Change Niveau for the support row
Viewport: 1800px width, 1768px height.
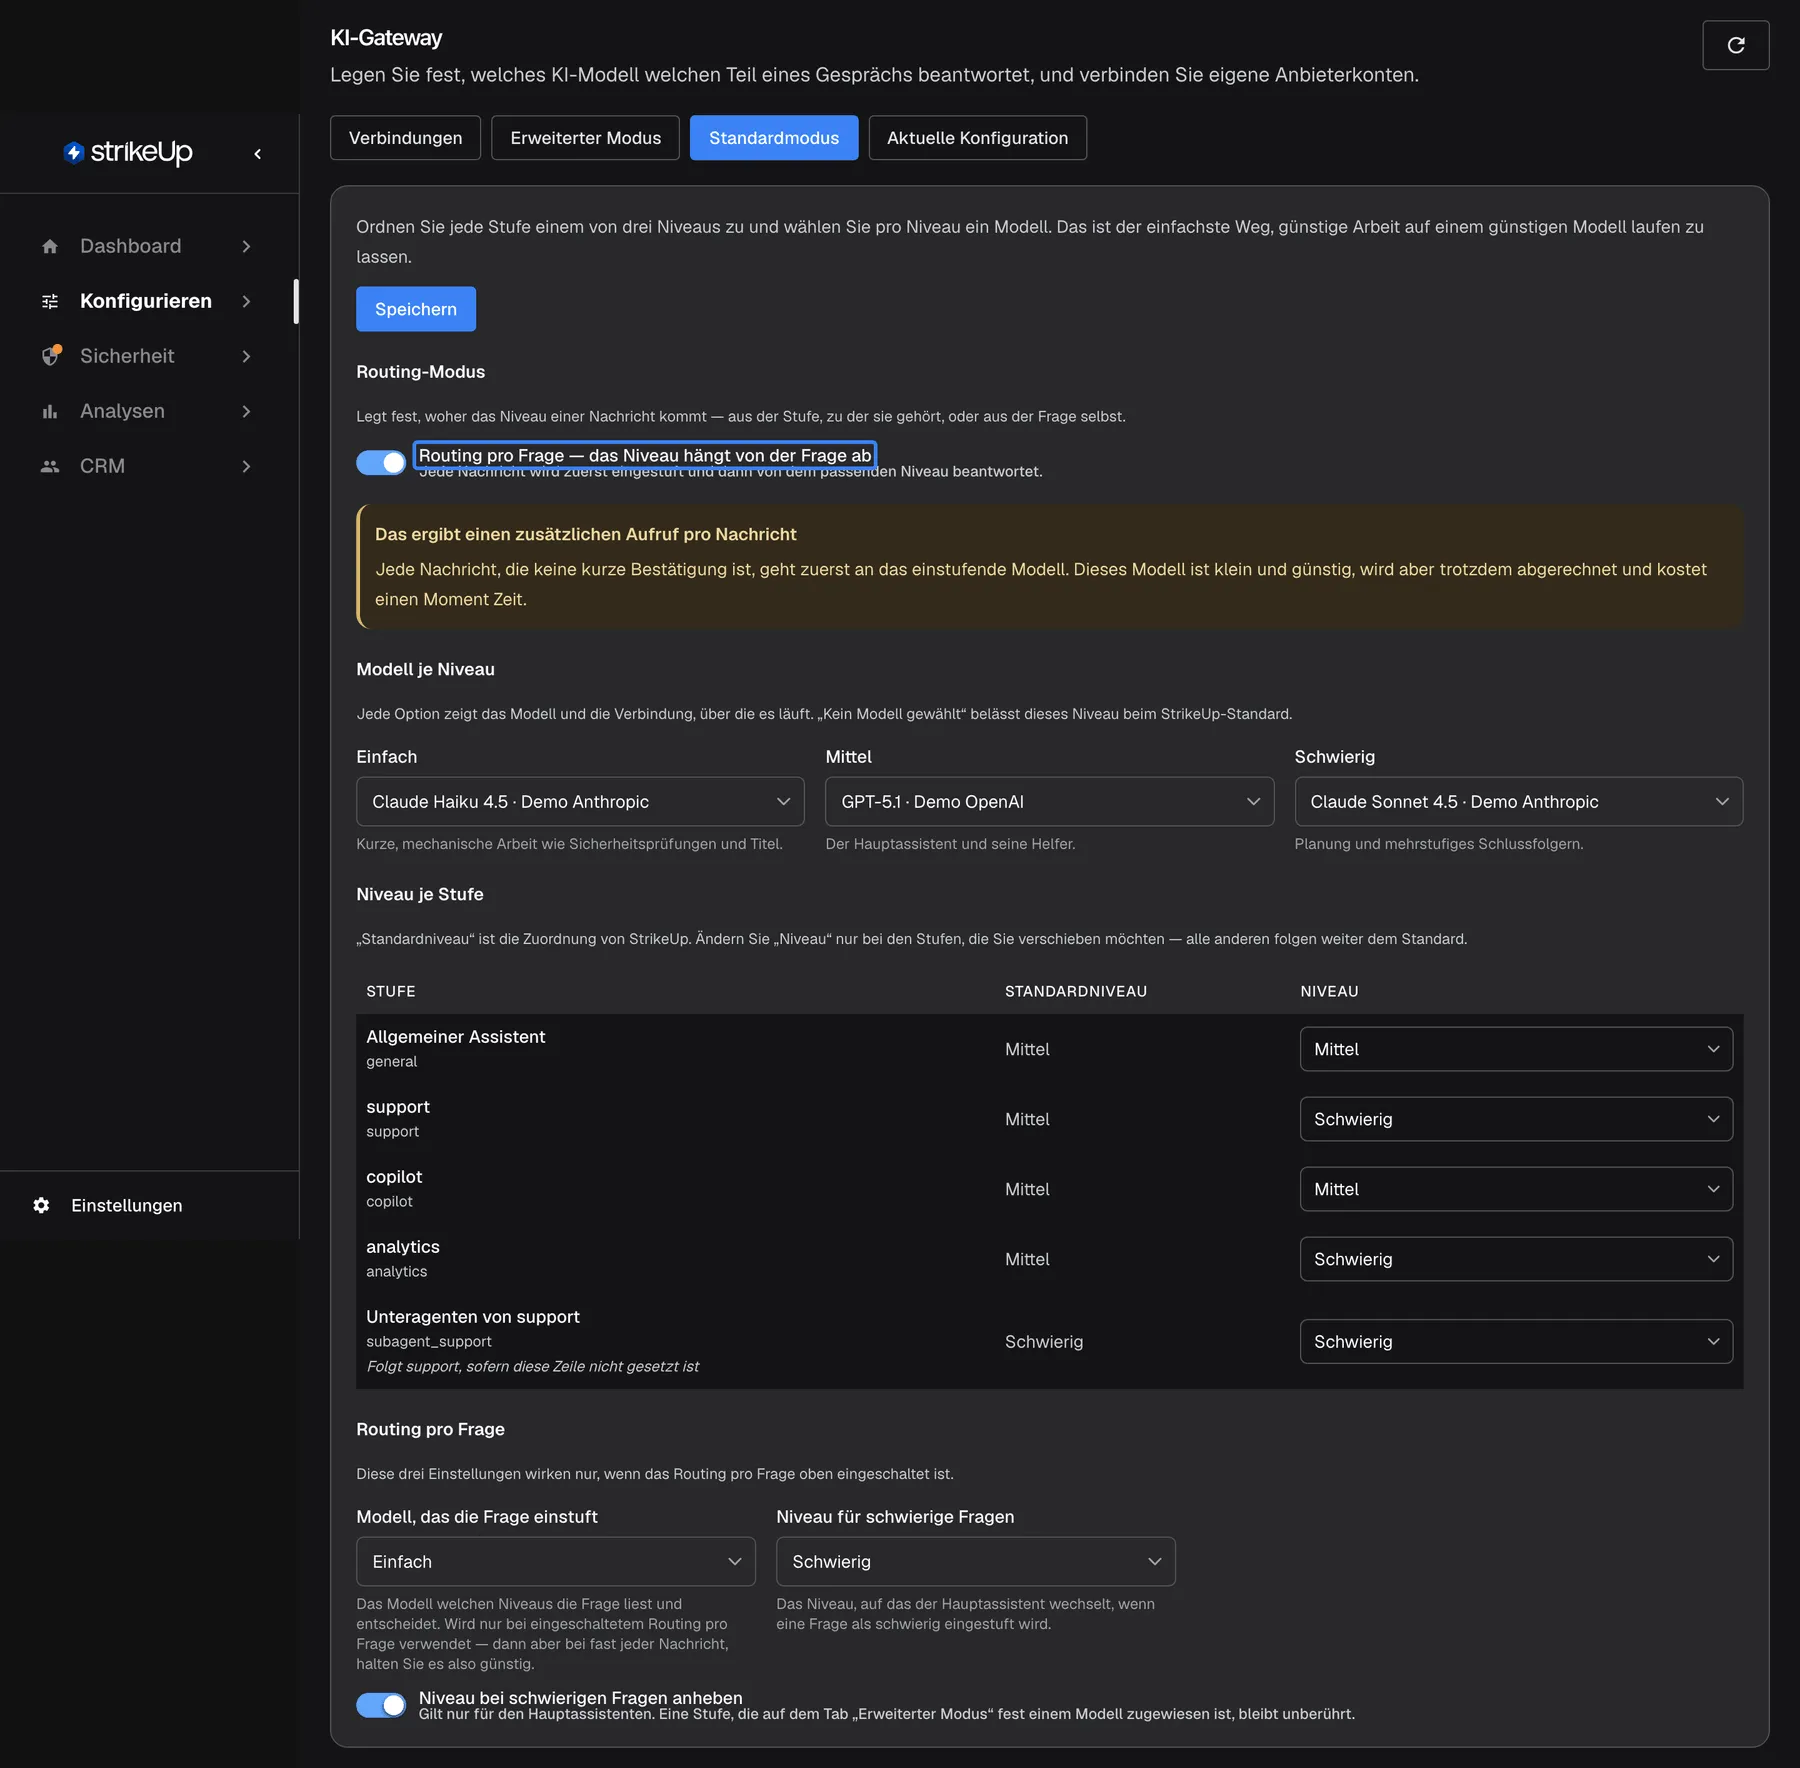(1516, 1119)
